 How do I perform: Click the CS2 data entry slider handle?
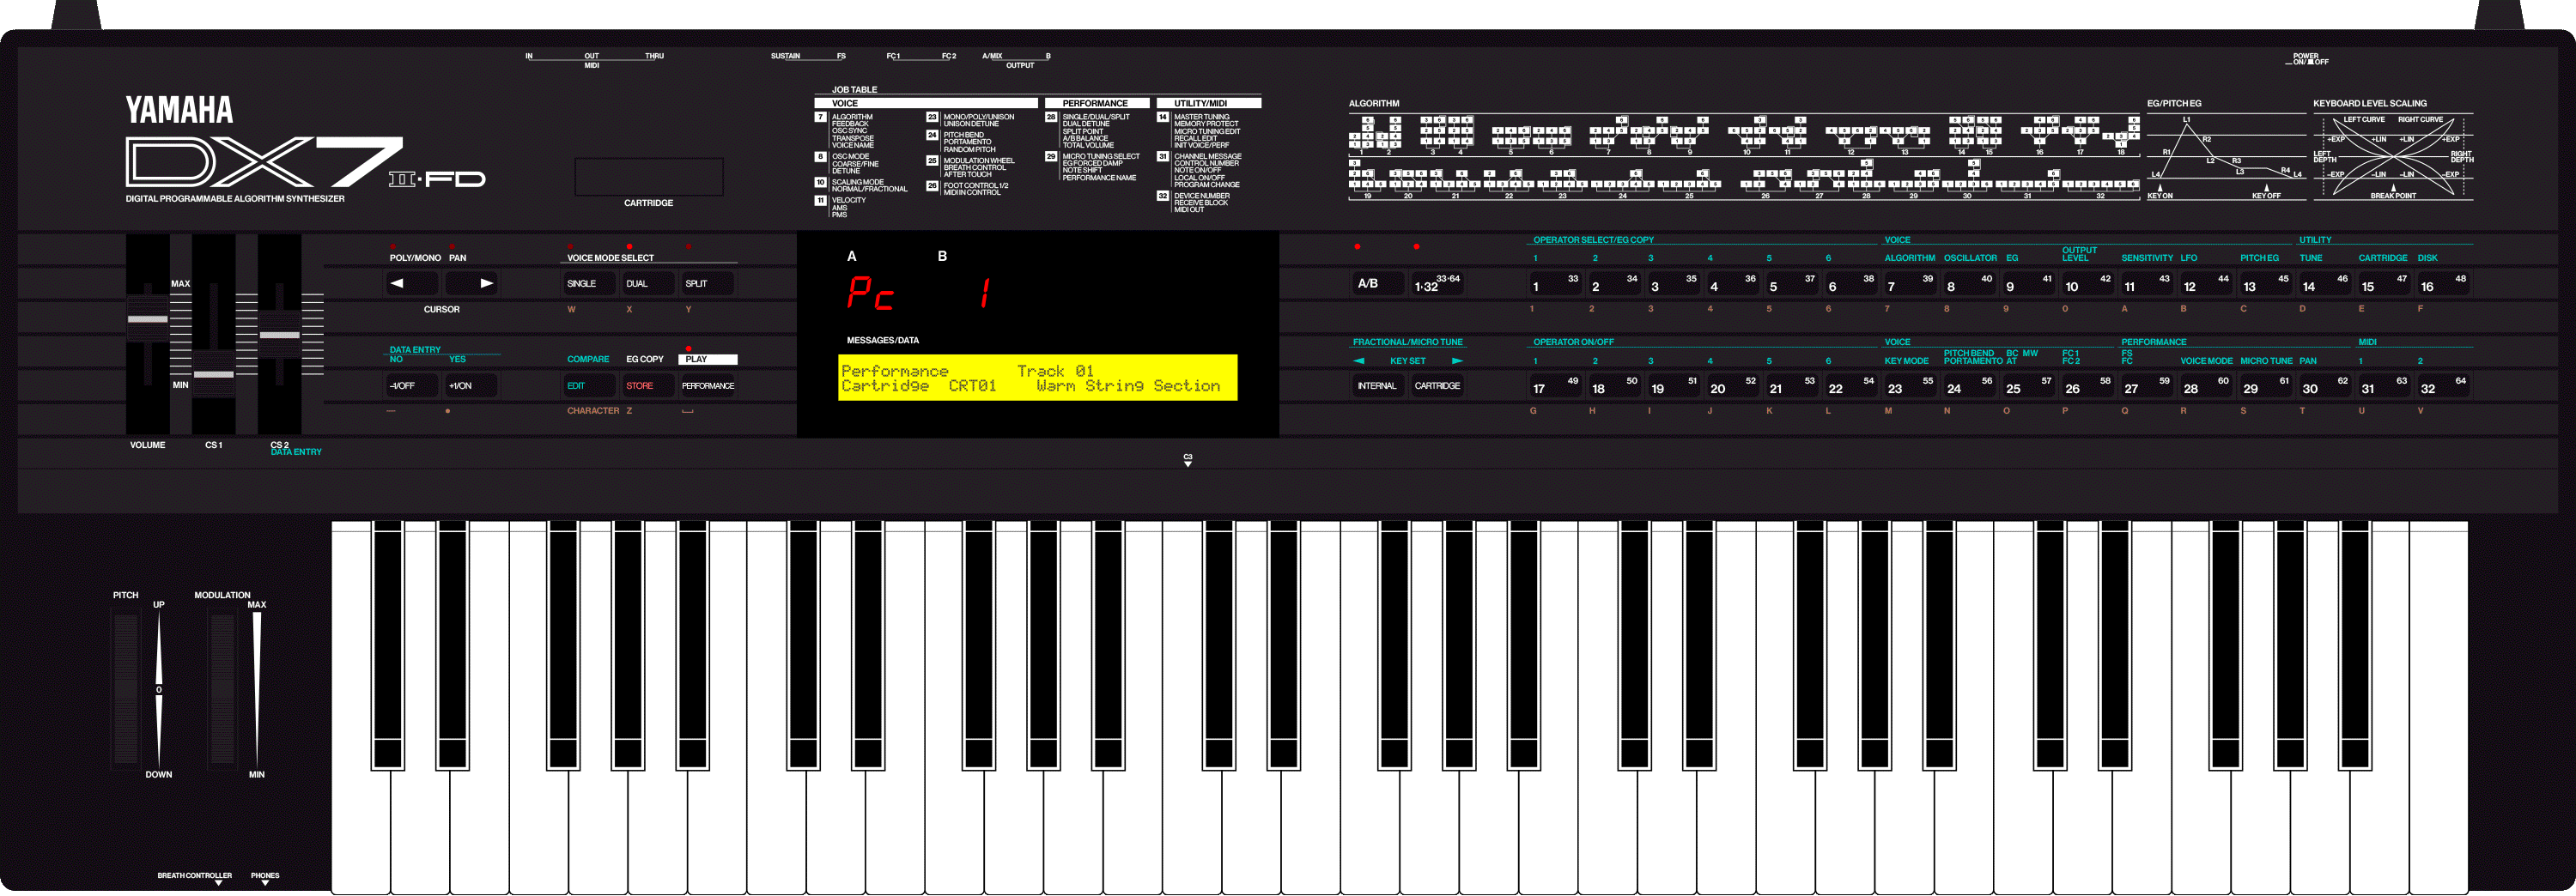click(x=279, y=335)
